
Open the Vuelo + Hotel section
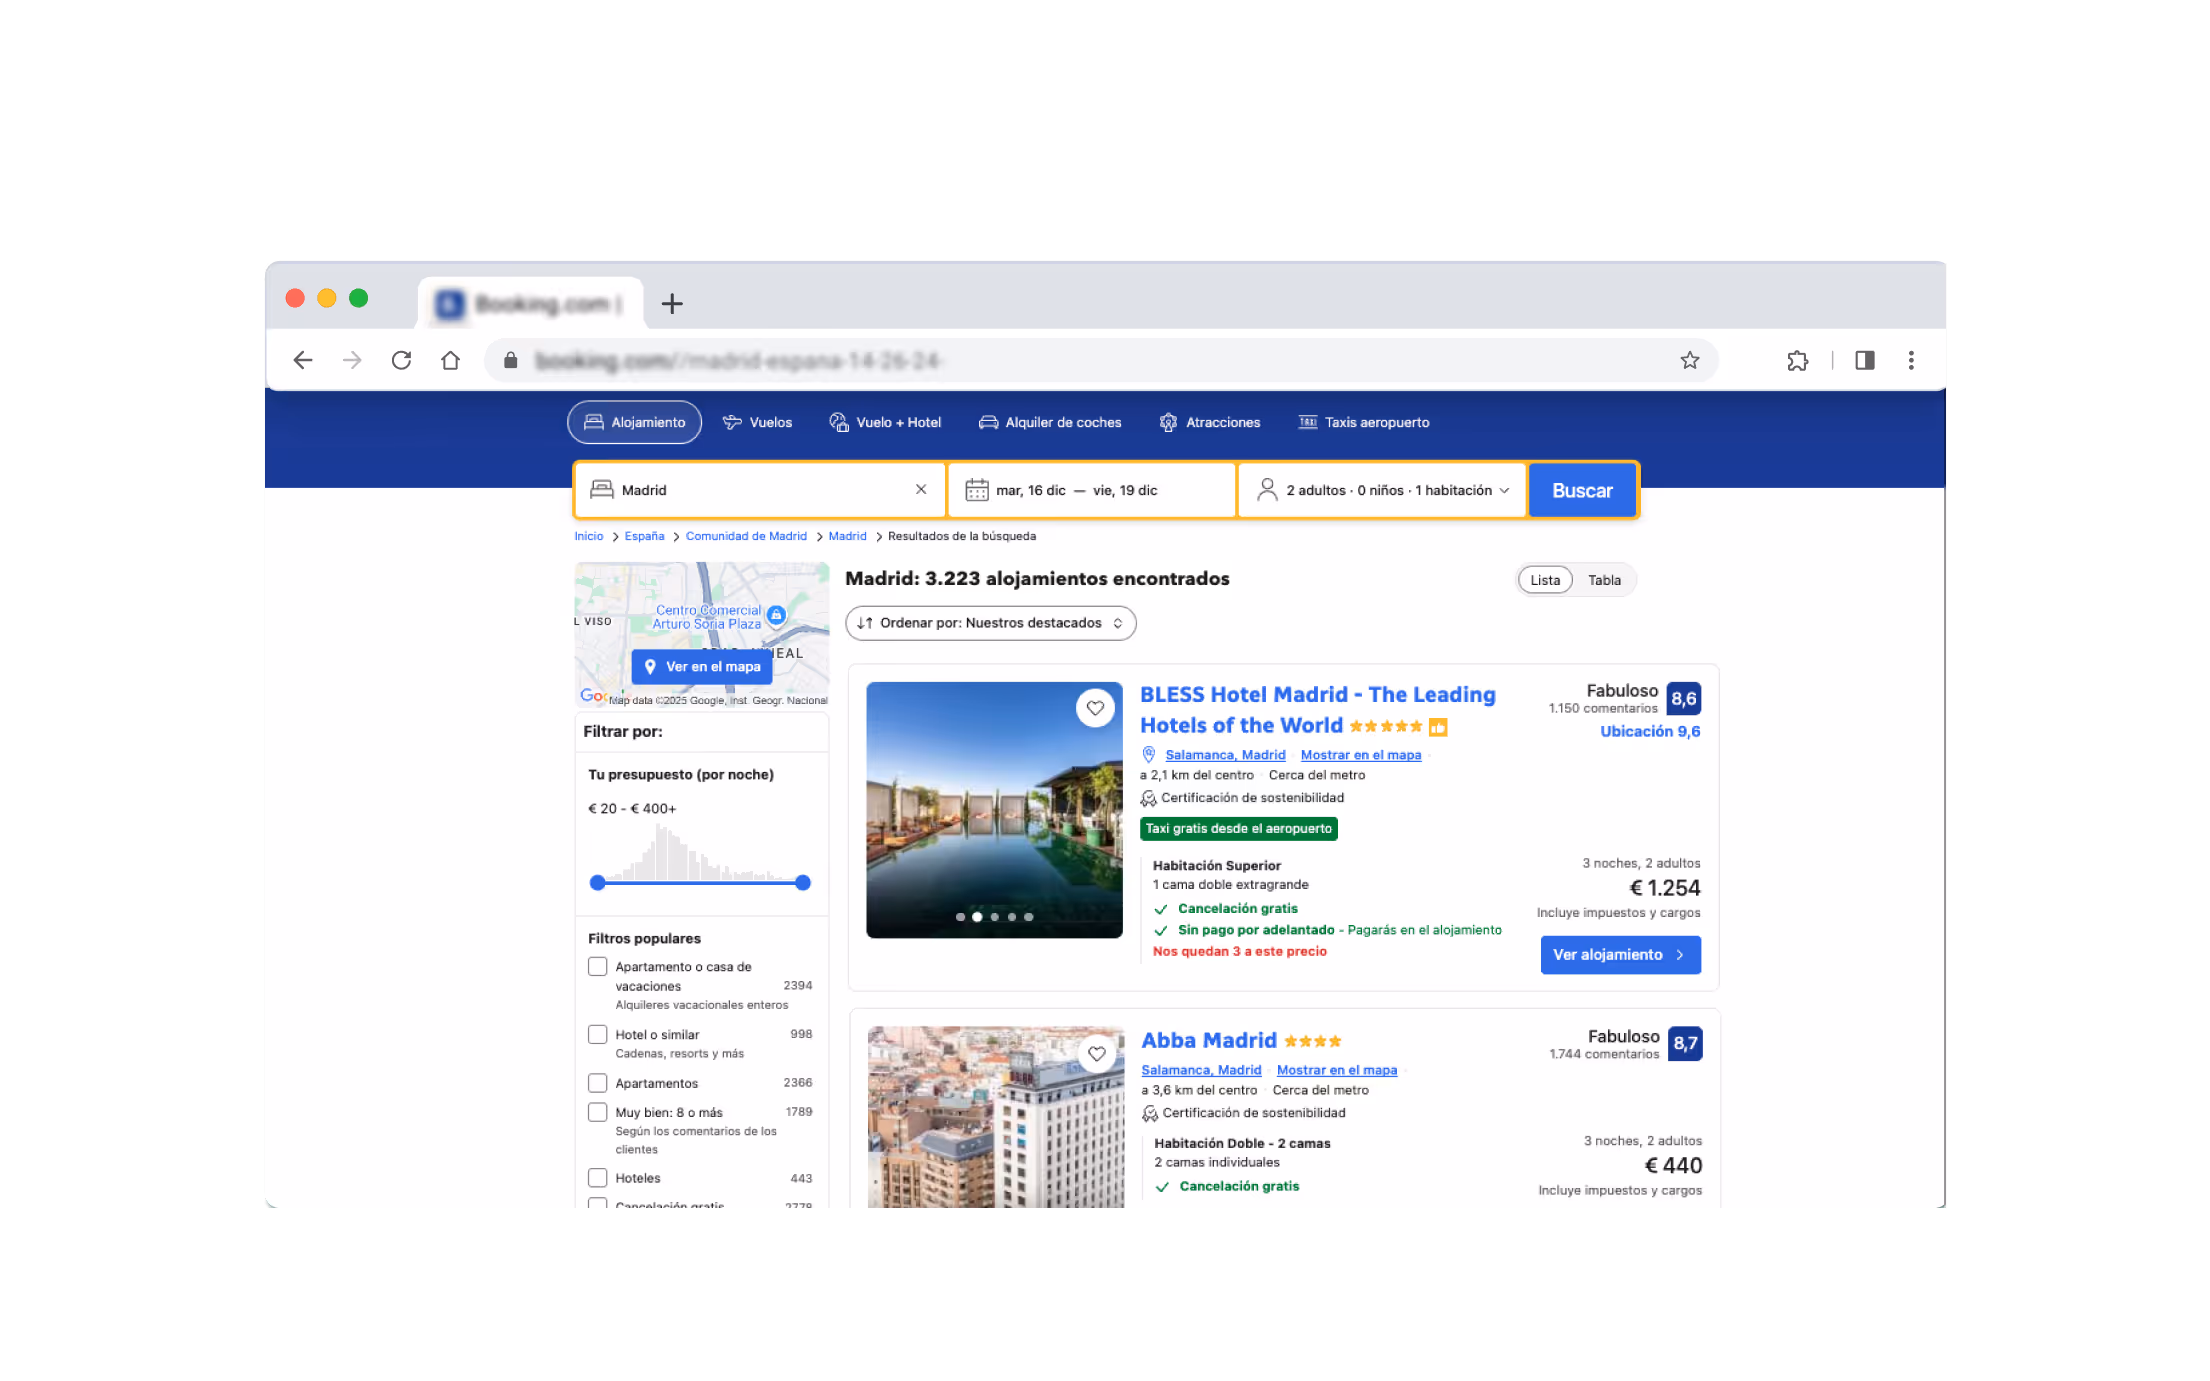[x=839, y=422]
